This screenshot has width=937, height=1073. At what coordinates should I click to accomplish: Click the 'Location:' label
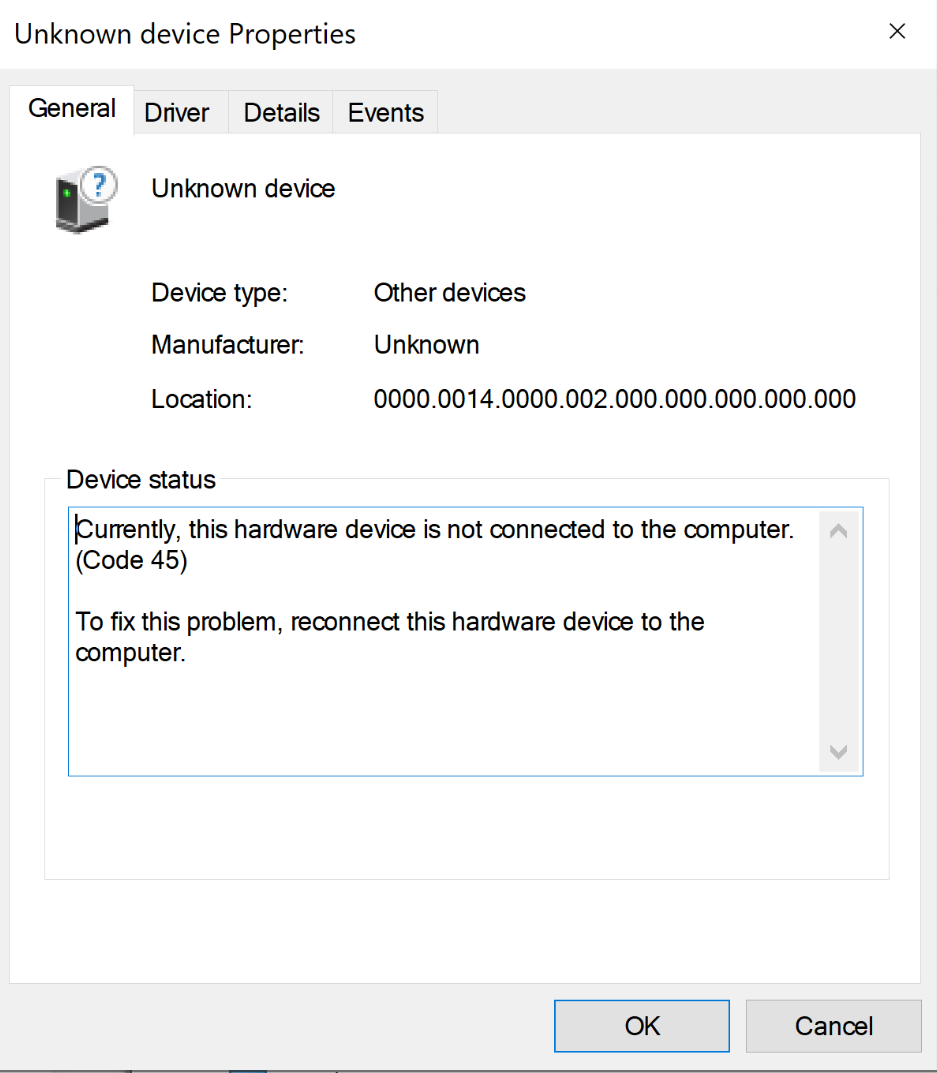point(201,400)
